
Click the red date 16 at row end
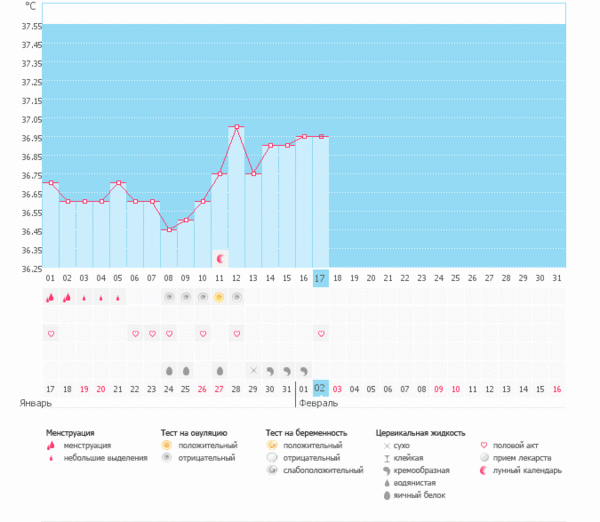[x=557, y=389]
